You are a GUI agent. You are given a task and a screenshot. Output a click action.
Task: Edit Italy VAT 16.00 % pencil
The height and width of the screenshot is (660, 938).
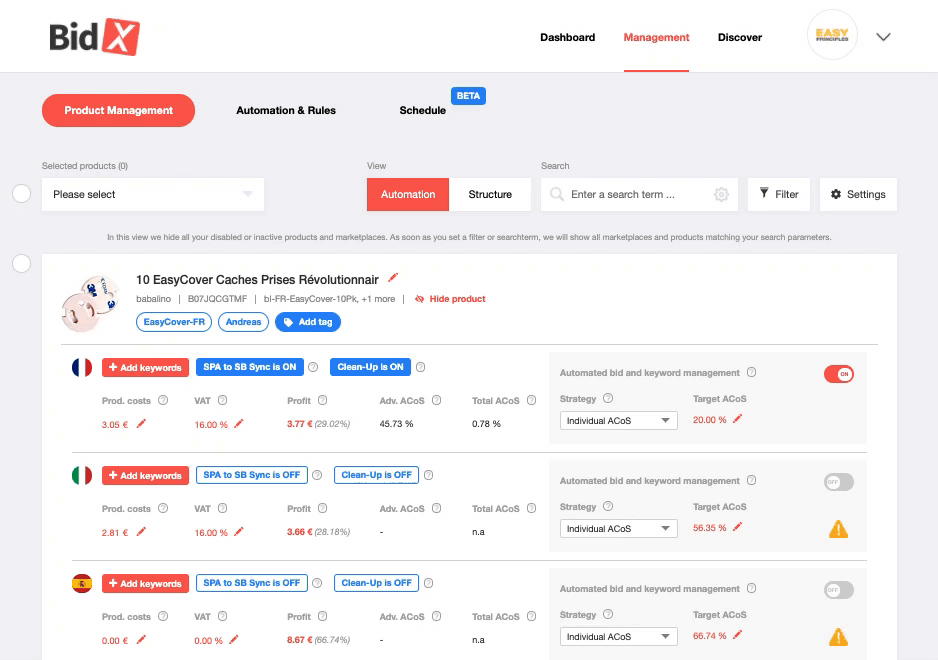[x=239, y=531]
